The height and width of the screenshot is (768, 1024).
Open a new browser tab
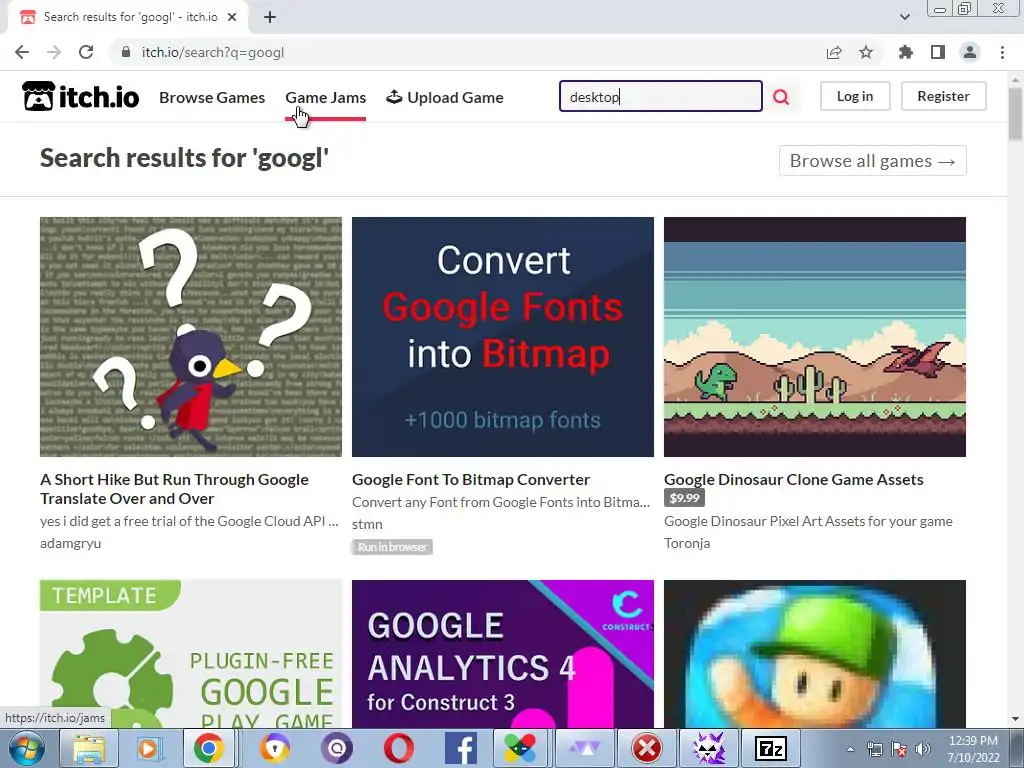pyautogui.click(x=270, y=17)
